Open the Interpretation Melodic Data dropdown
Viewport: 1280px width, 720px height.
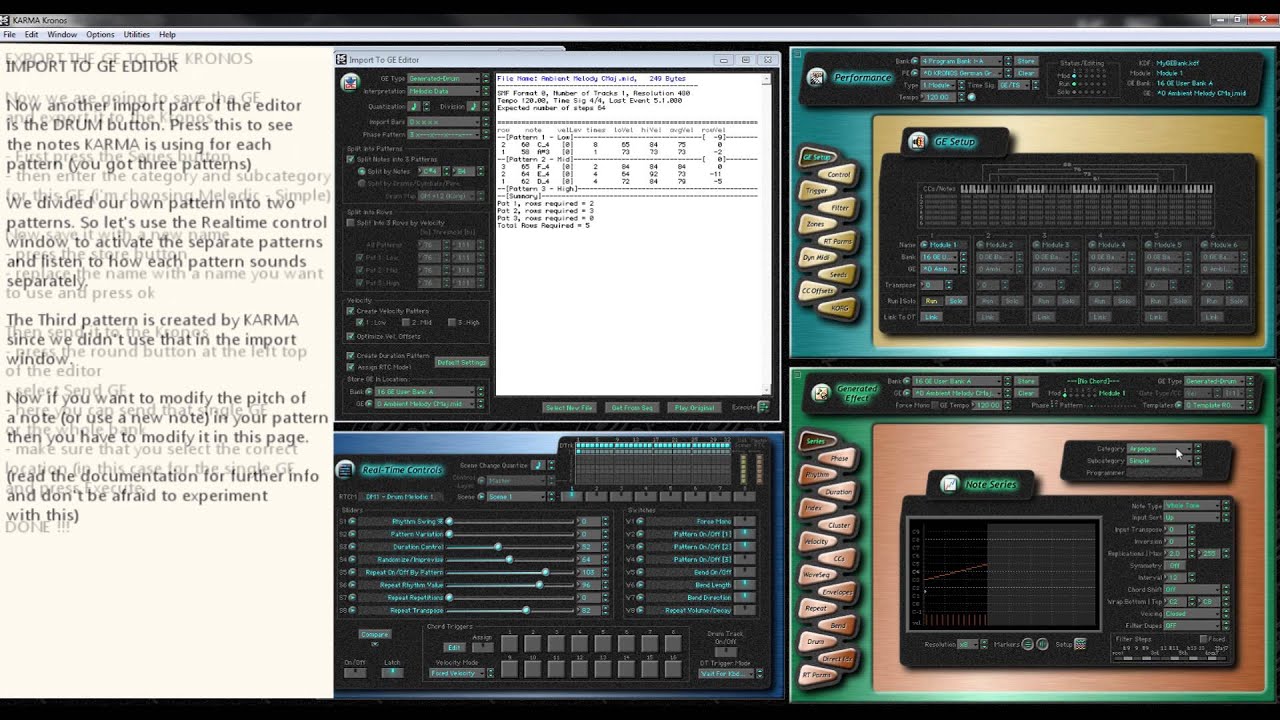pos(444,91)
